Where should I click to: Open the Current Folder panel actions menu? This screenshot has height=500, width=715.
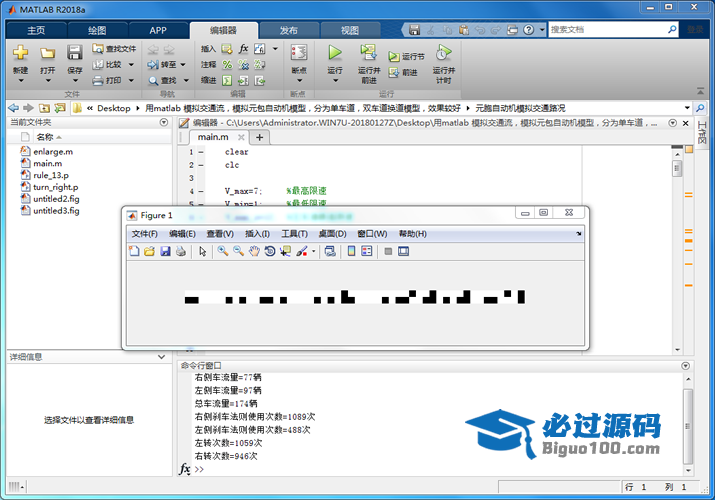coord(164,122)
